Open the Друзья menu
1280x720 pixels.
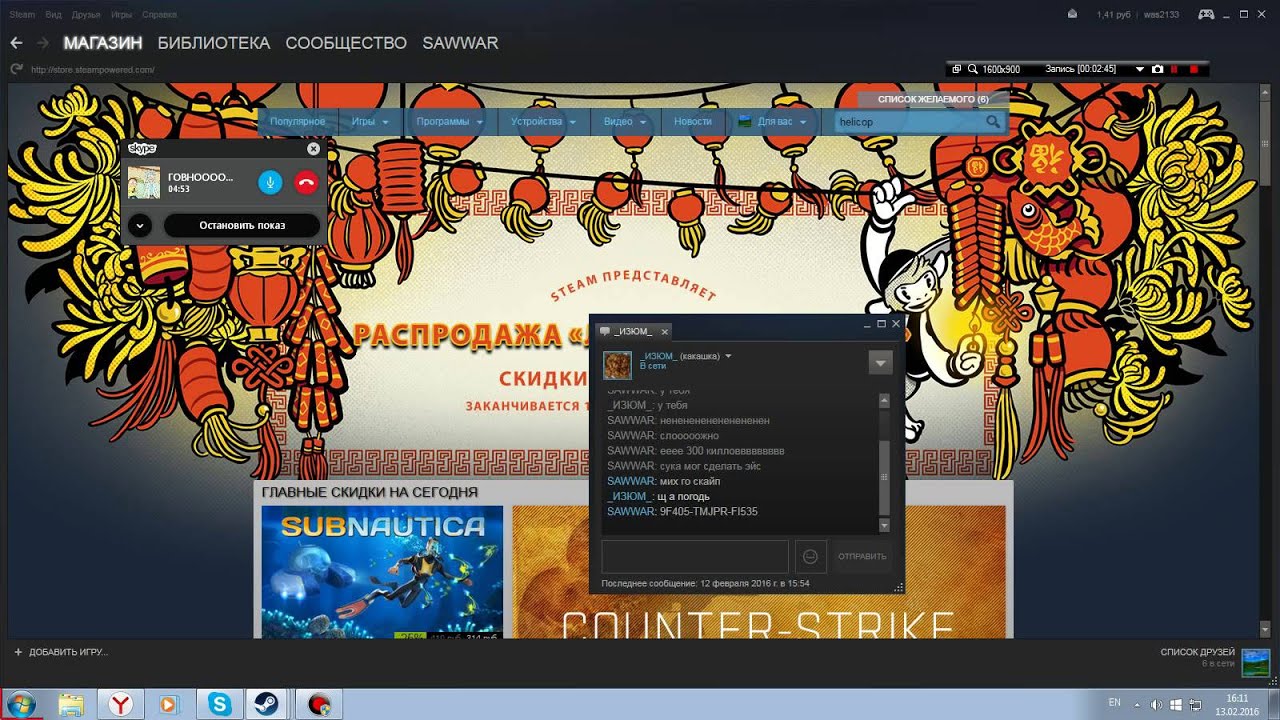coord(86,15)
